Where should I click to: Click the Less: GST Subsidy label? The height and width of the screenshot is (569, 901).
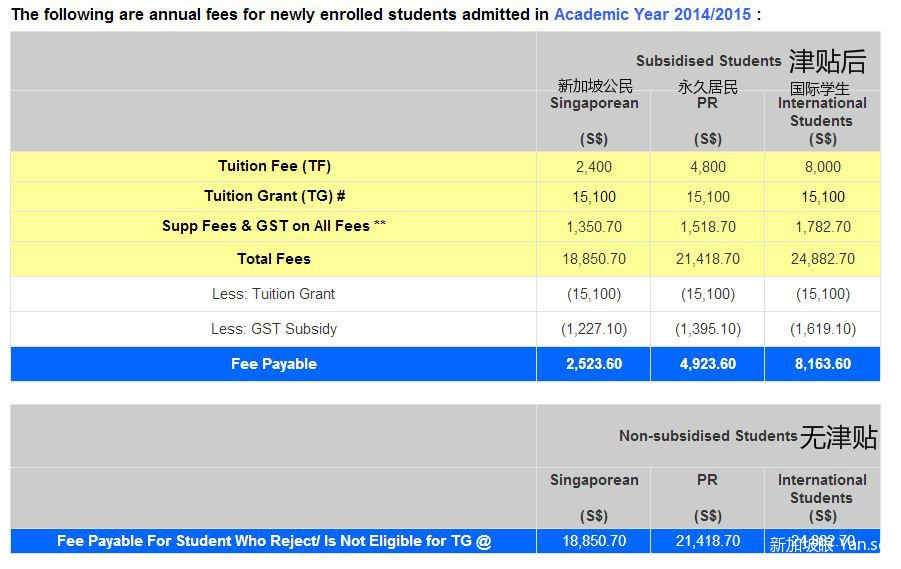point(274,329)
